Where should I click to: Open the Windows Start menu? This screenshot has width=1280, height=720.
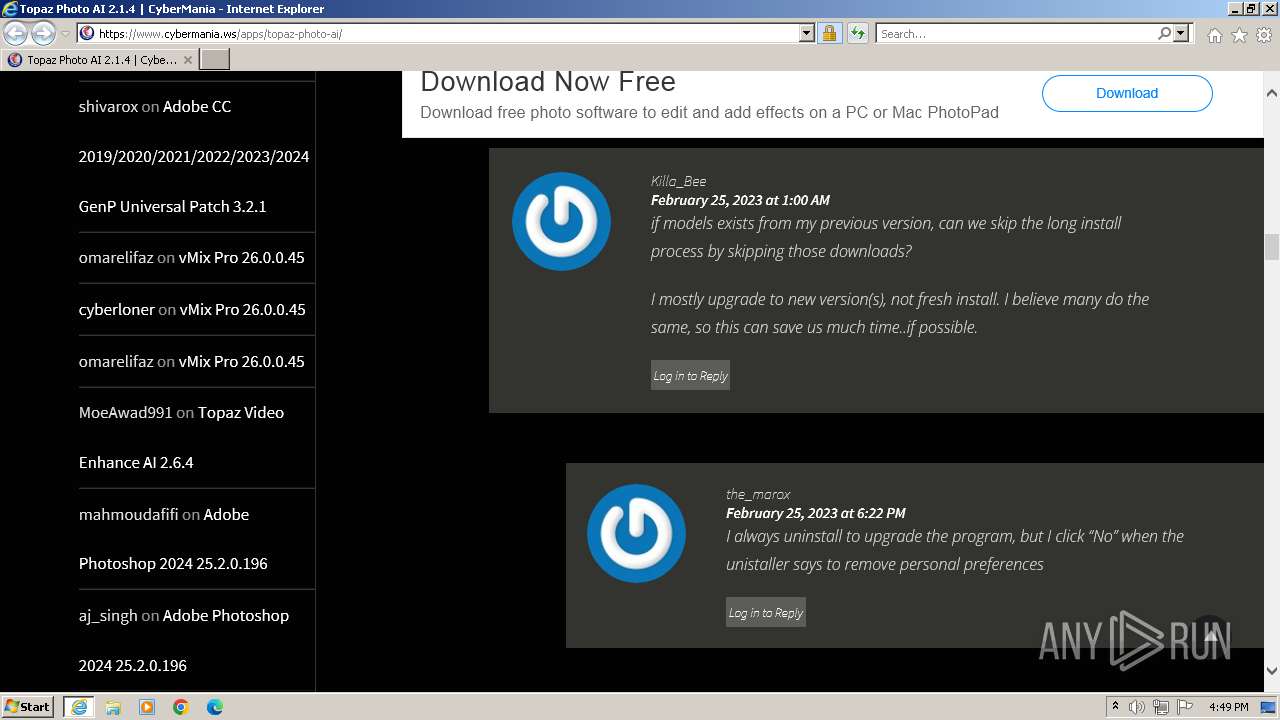point(28,706)
